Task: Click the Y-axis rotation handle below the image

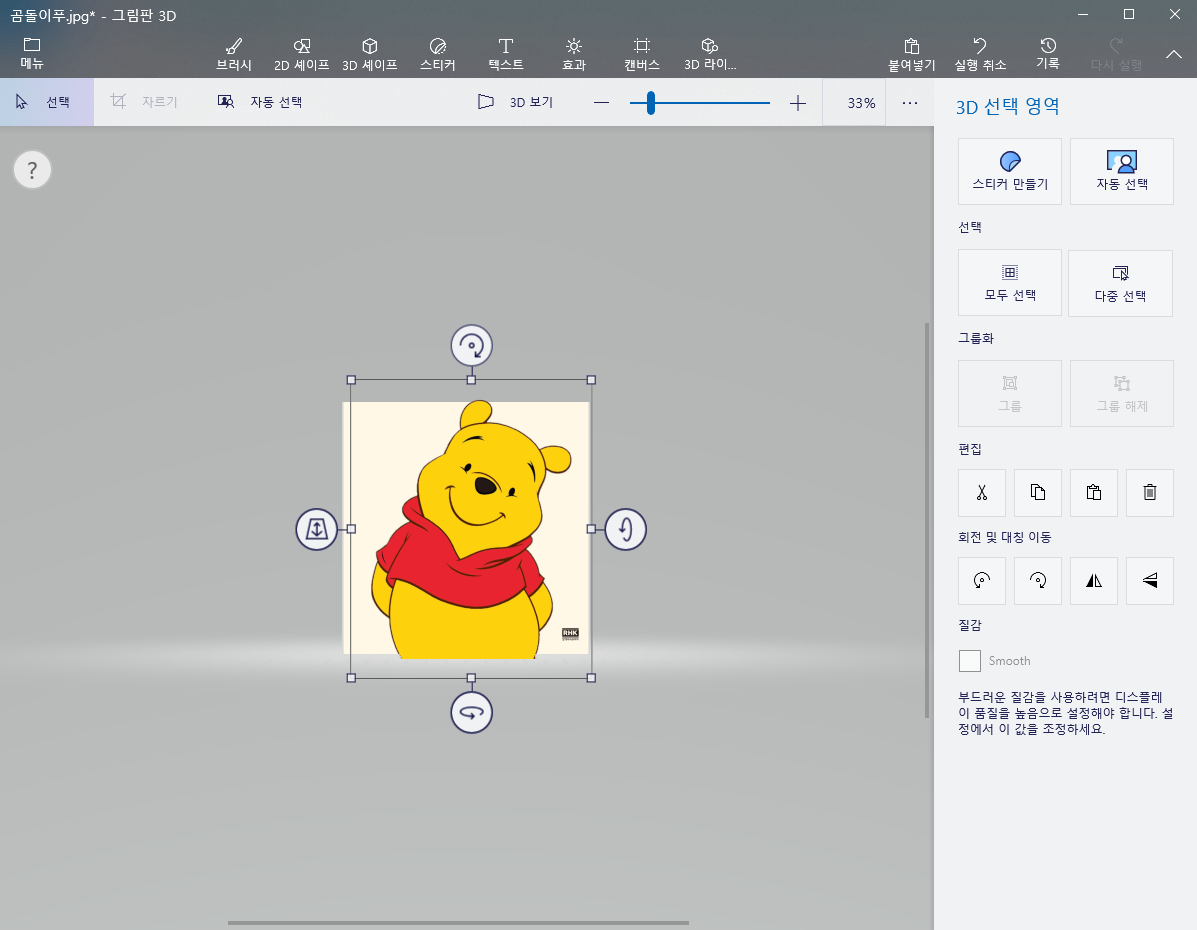Action: click(x=472, y=712)
